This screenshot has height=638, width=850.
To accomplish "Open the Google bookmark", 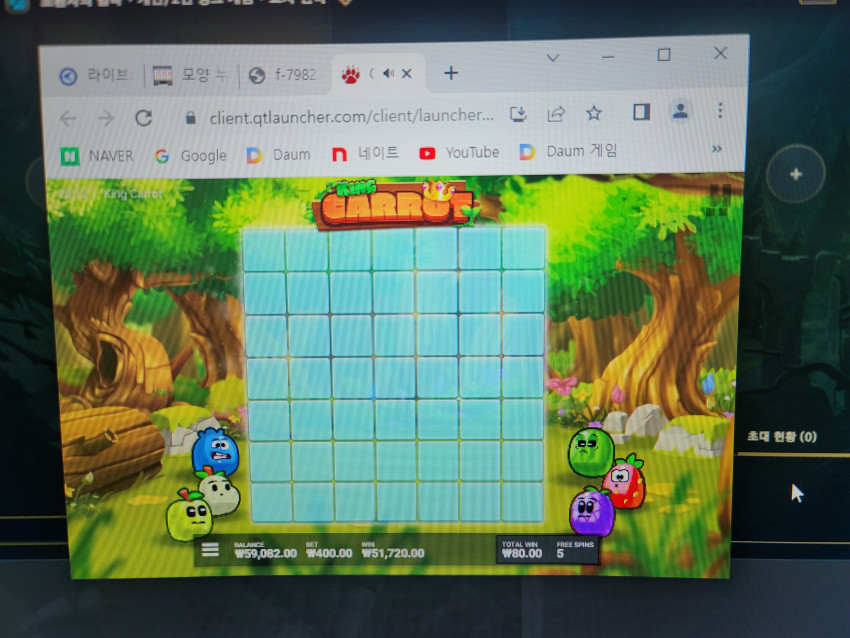I will click(x=191, y=156).
